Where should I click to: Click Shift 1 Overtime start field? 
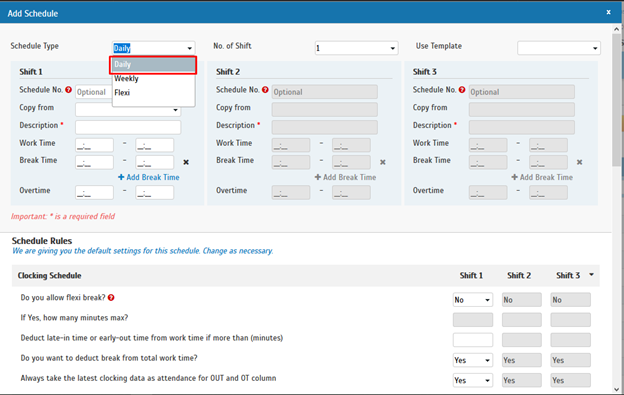[94, 193]
